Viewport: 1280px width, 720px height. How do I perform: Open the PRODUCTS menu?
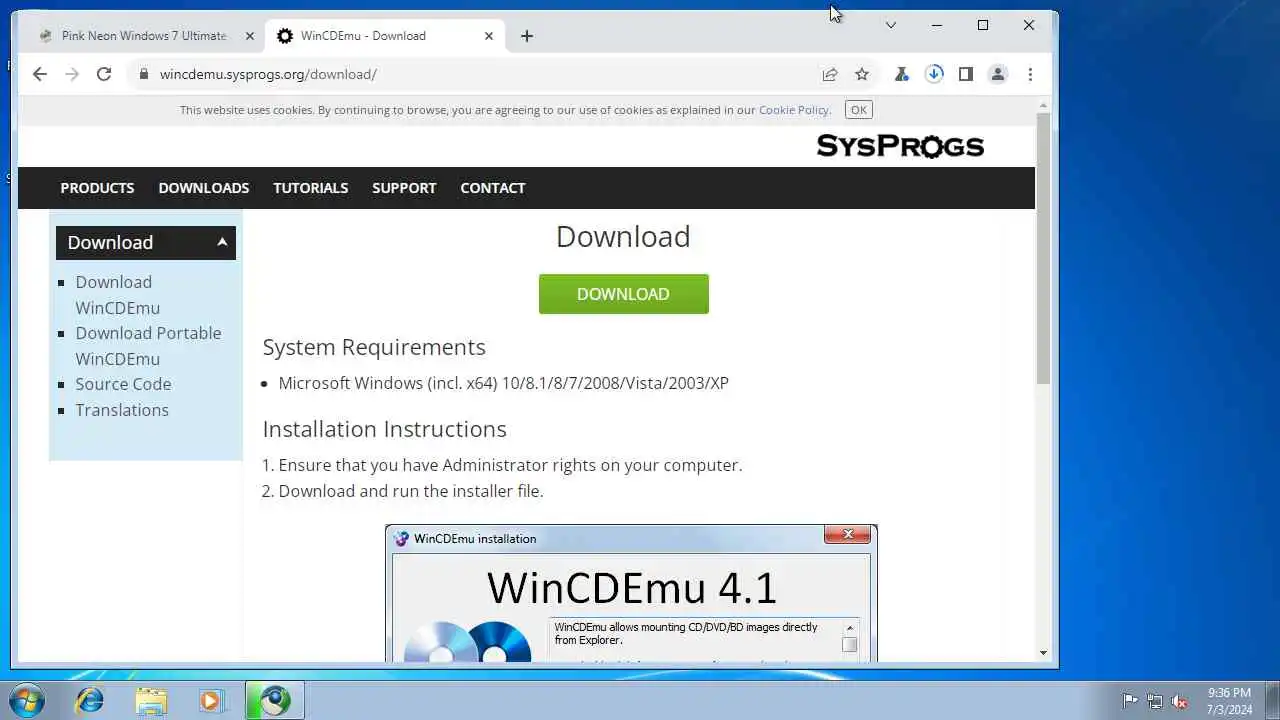click(x=97, y=188)
